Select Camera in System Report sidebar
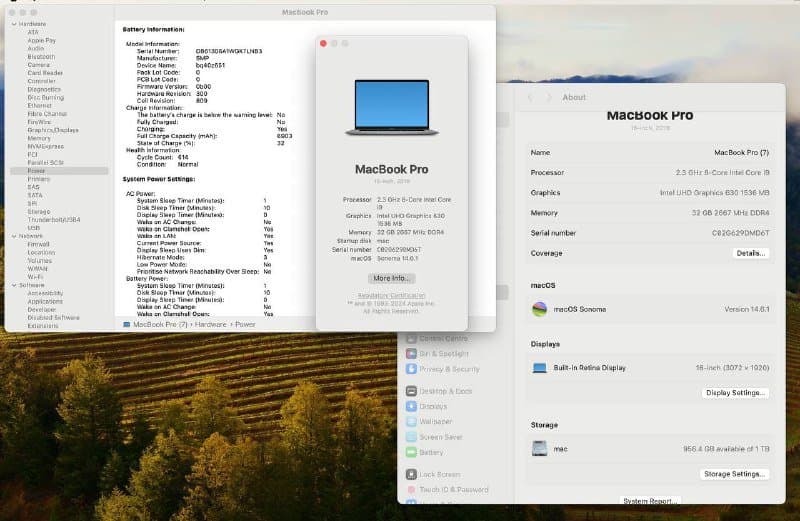 pyautogui.click(x=39, y=65)
